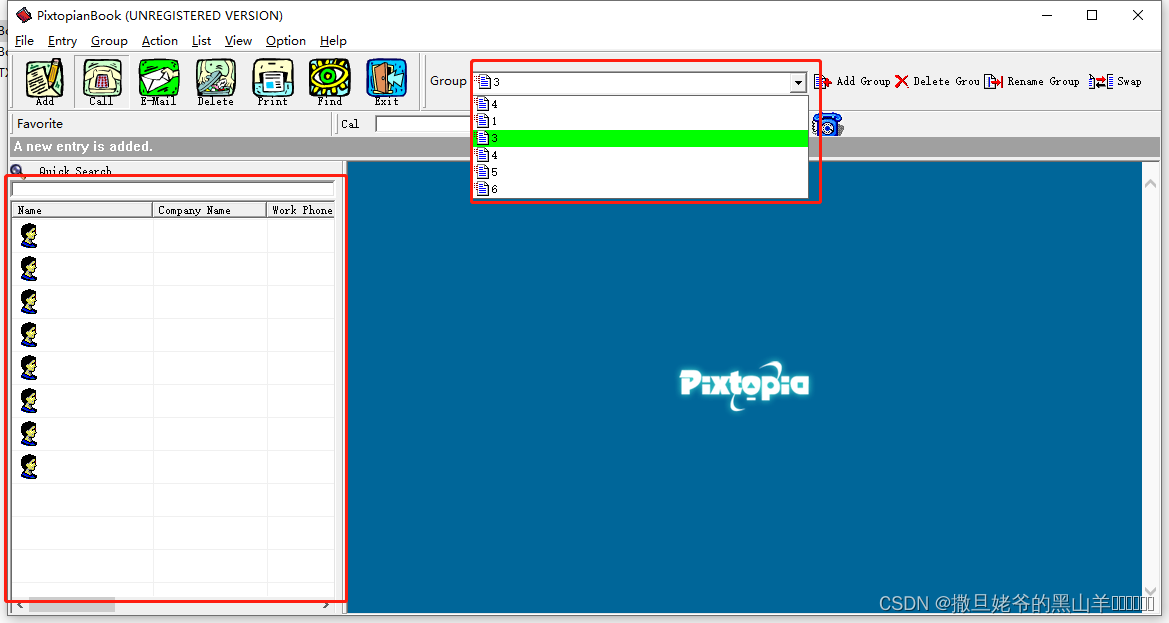Choose highlighted group 3 in dropdown list
Viewport: 1169px width, 623px height.
[x=641, y=138]
